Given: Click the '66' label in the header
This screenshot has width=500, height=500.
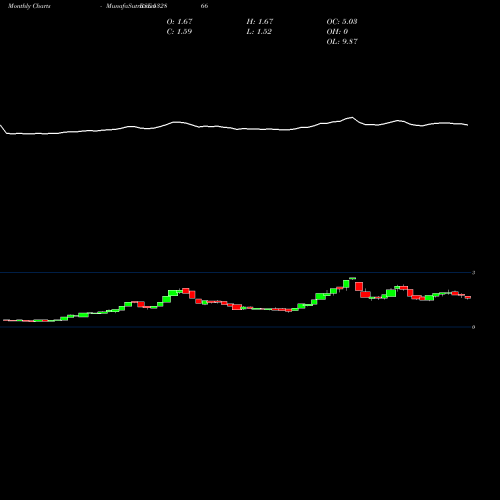Looking at the screenshot, I should (x=204, y=6).
